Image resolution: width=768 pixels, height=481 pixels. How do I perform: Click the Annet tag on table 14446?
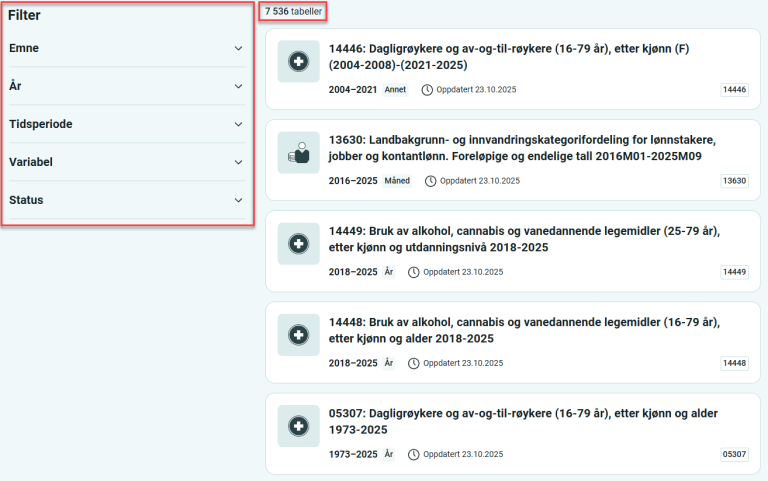pos(395,90)
